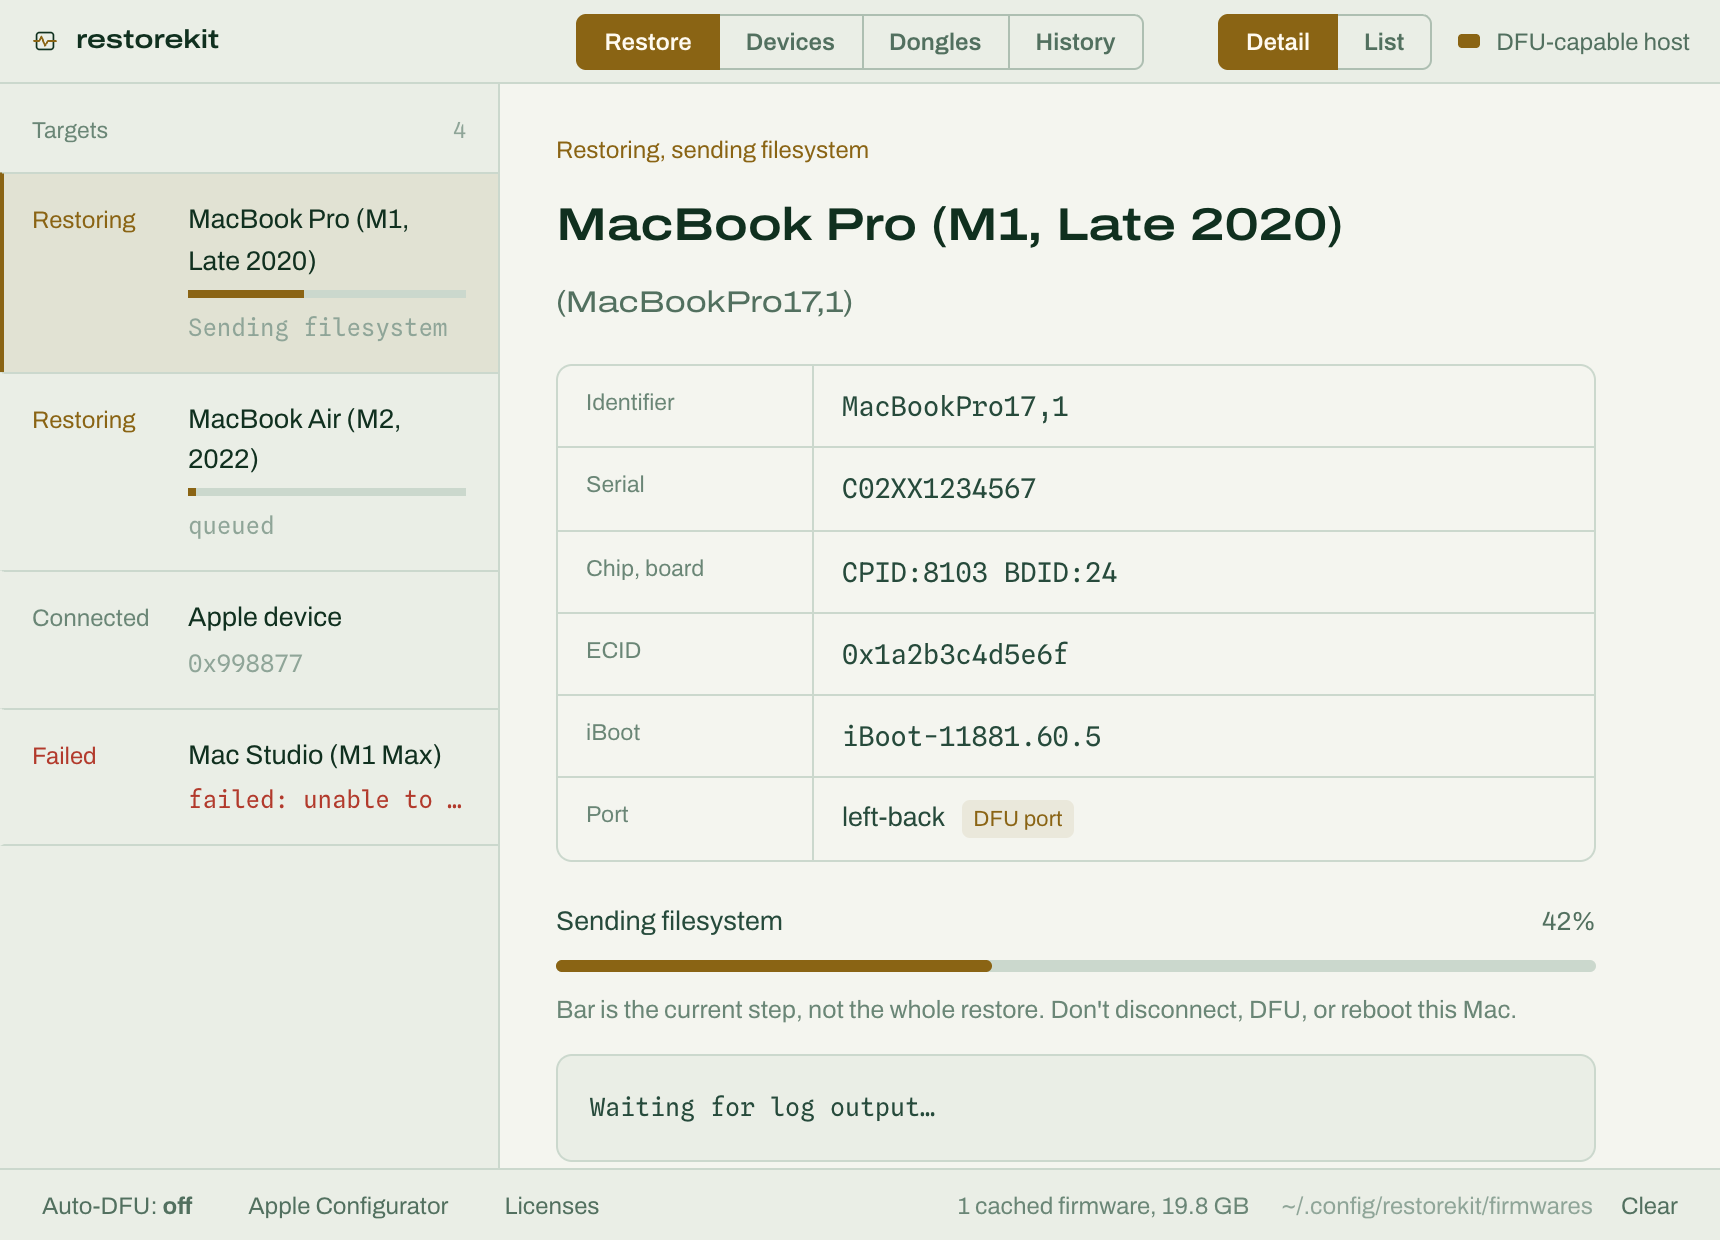
Task: Select MacBook Air (M2, 2022) target
Action: point(250,472)
